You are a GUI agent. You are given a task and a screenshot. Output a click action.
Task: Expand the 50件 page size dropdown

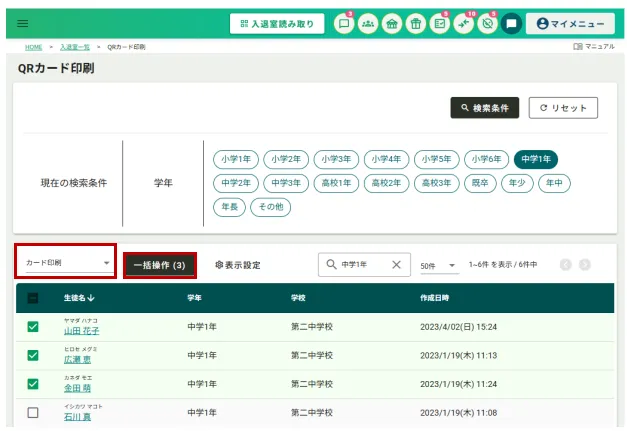pyautogui.click(x=438, y=265)
